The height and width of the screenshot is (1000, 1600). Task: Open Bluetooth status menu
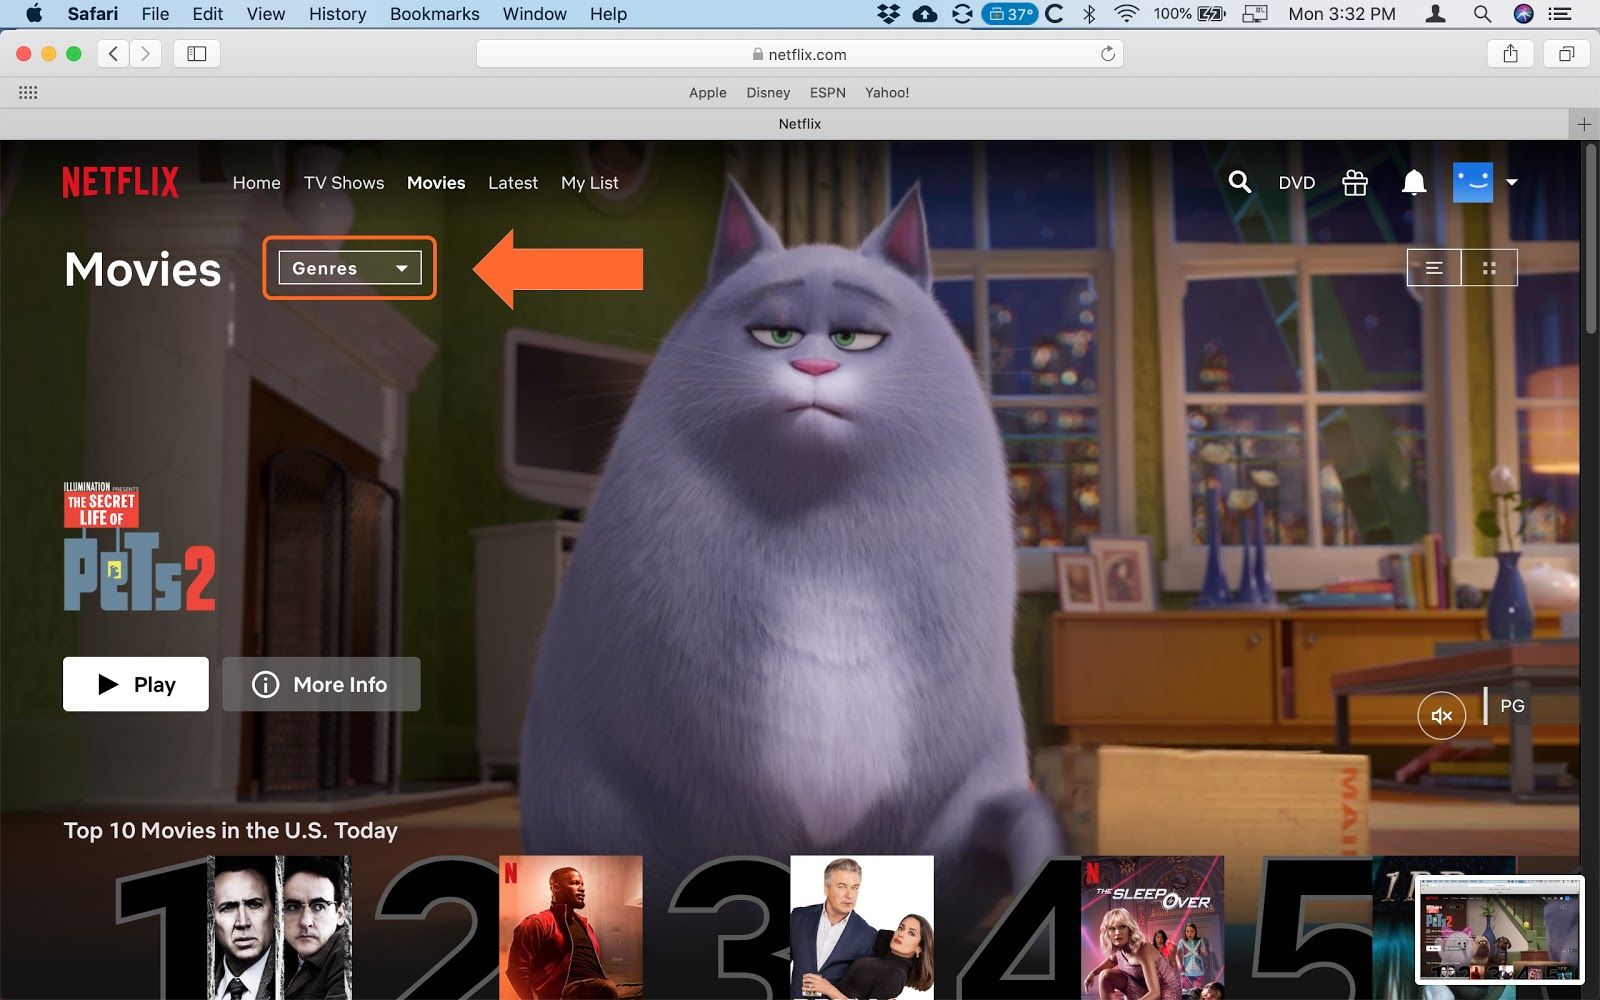click(x=1090, y=14)
